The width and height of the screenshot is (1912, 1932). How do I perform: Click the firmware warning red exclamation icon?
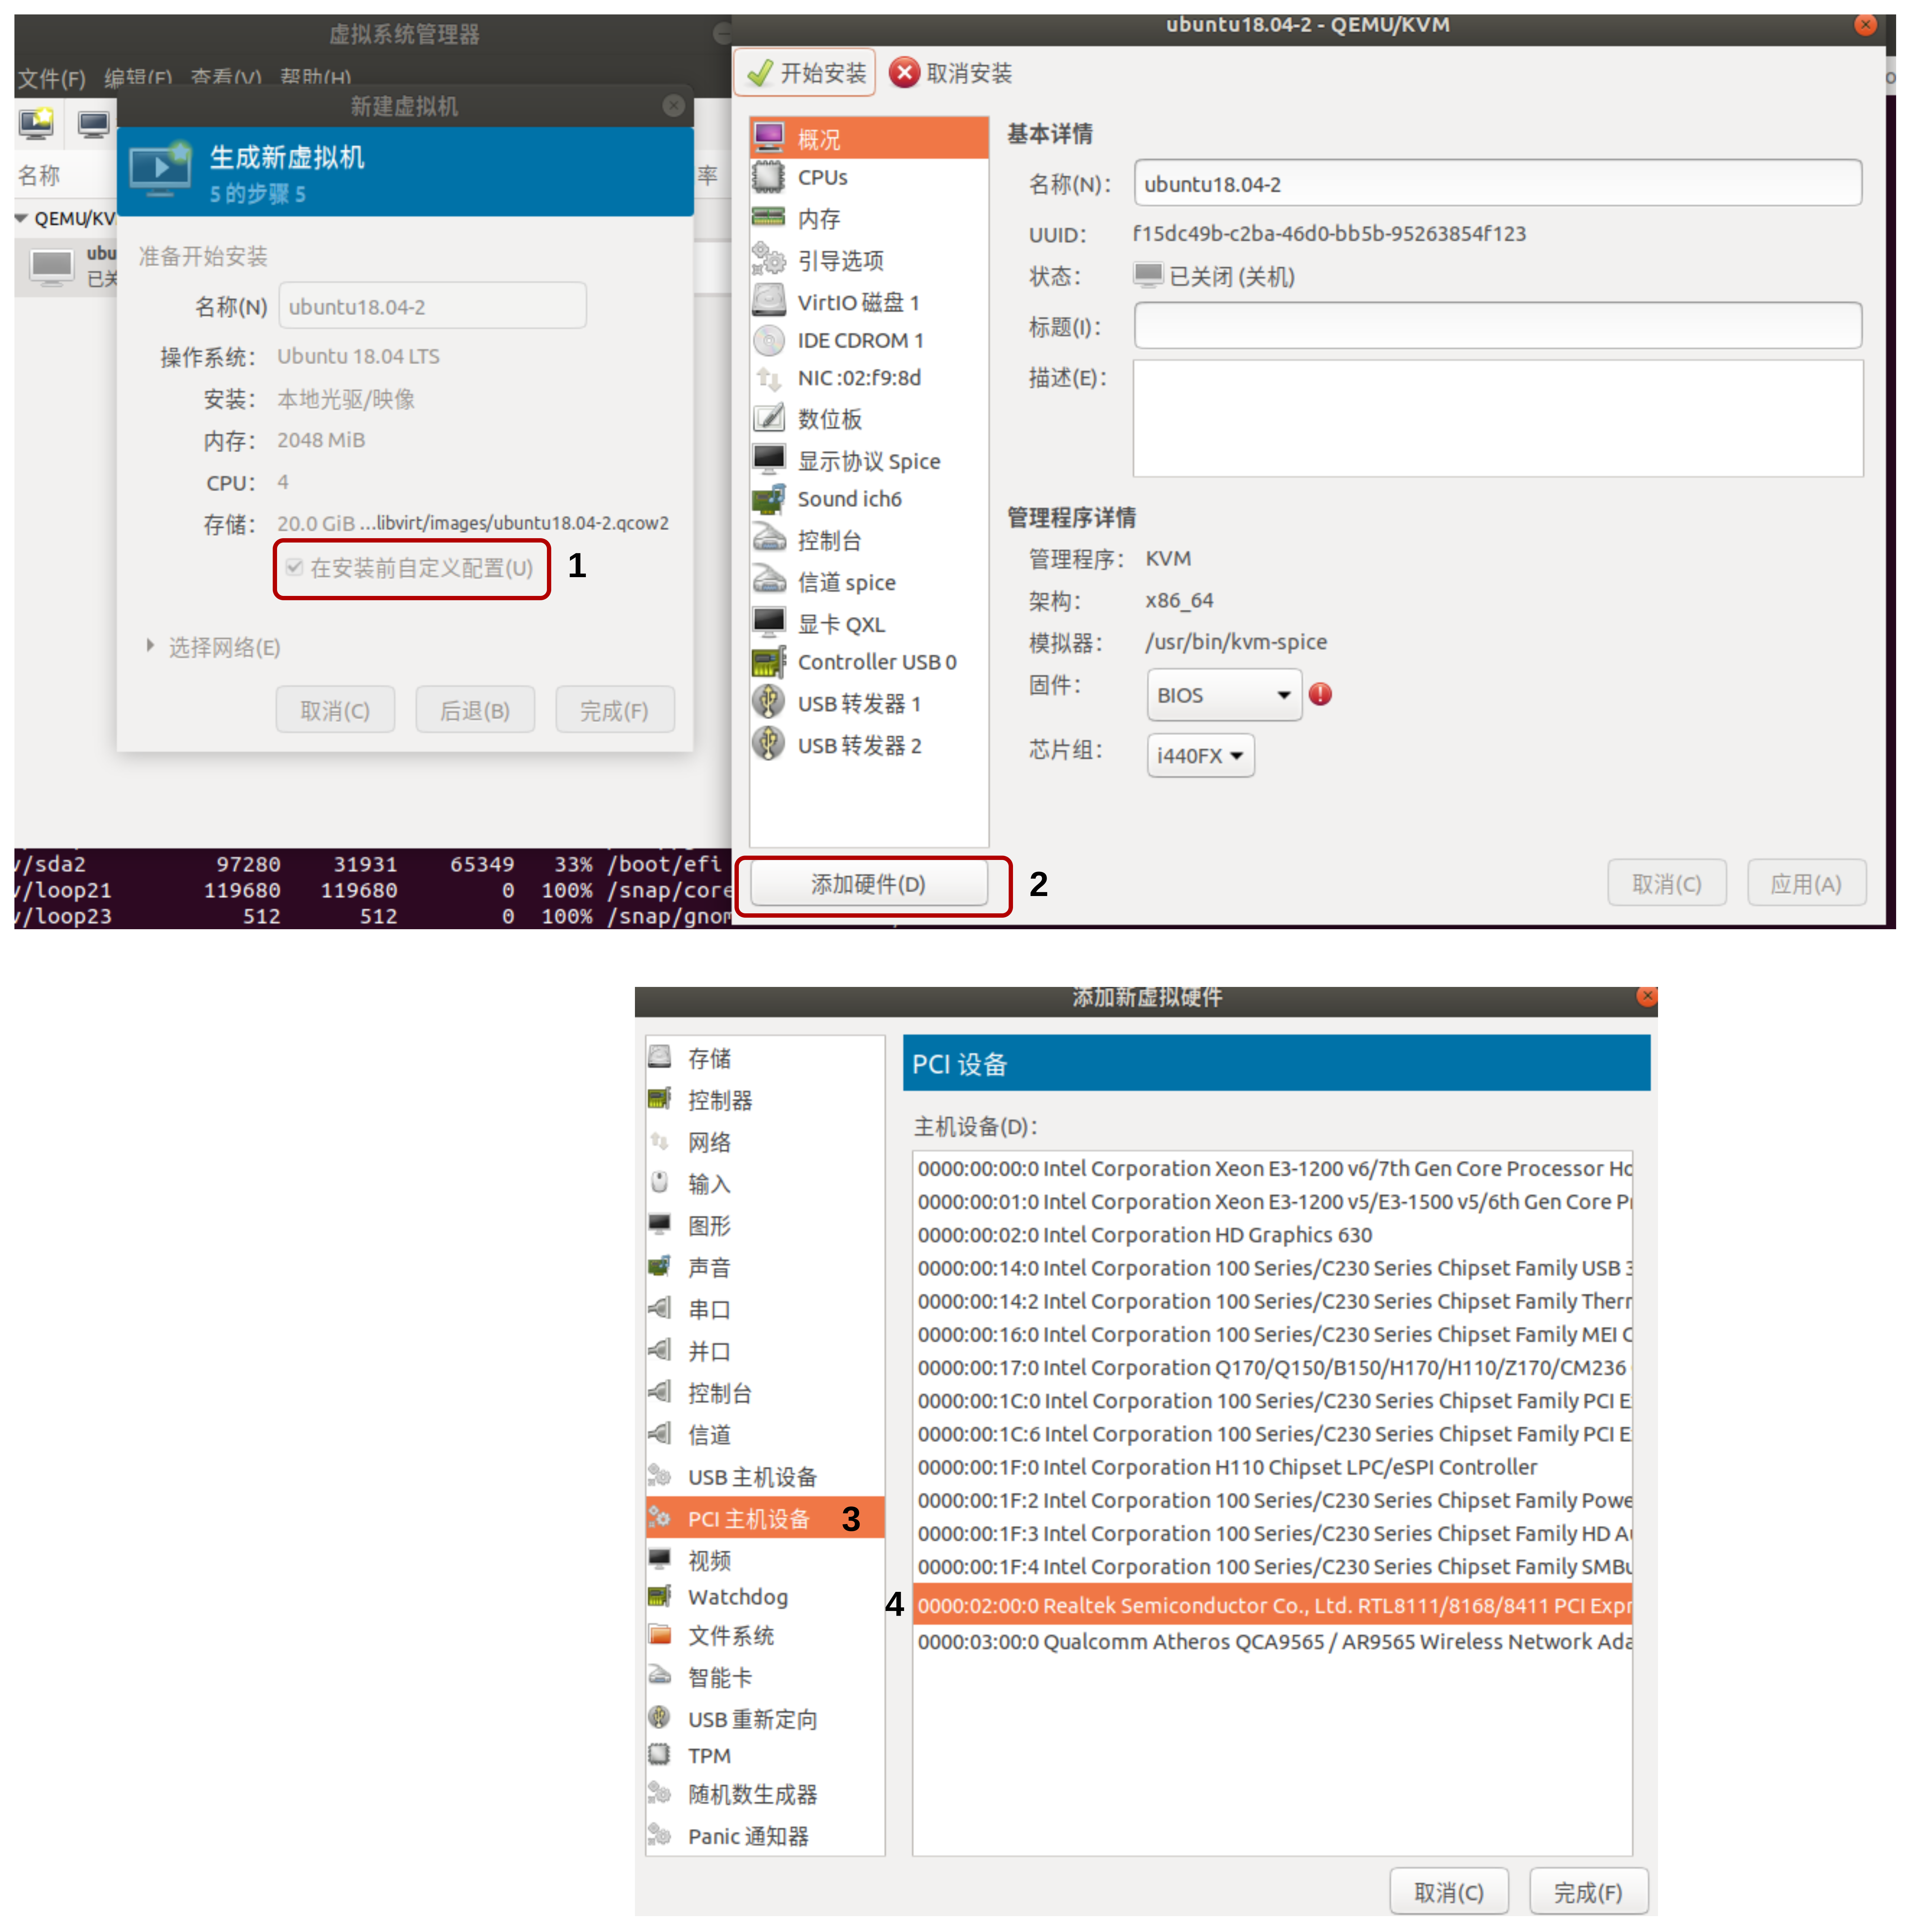pos(1320,694)
